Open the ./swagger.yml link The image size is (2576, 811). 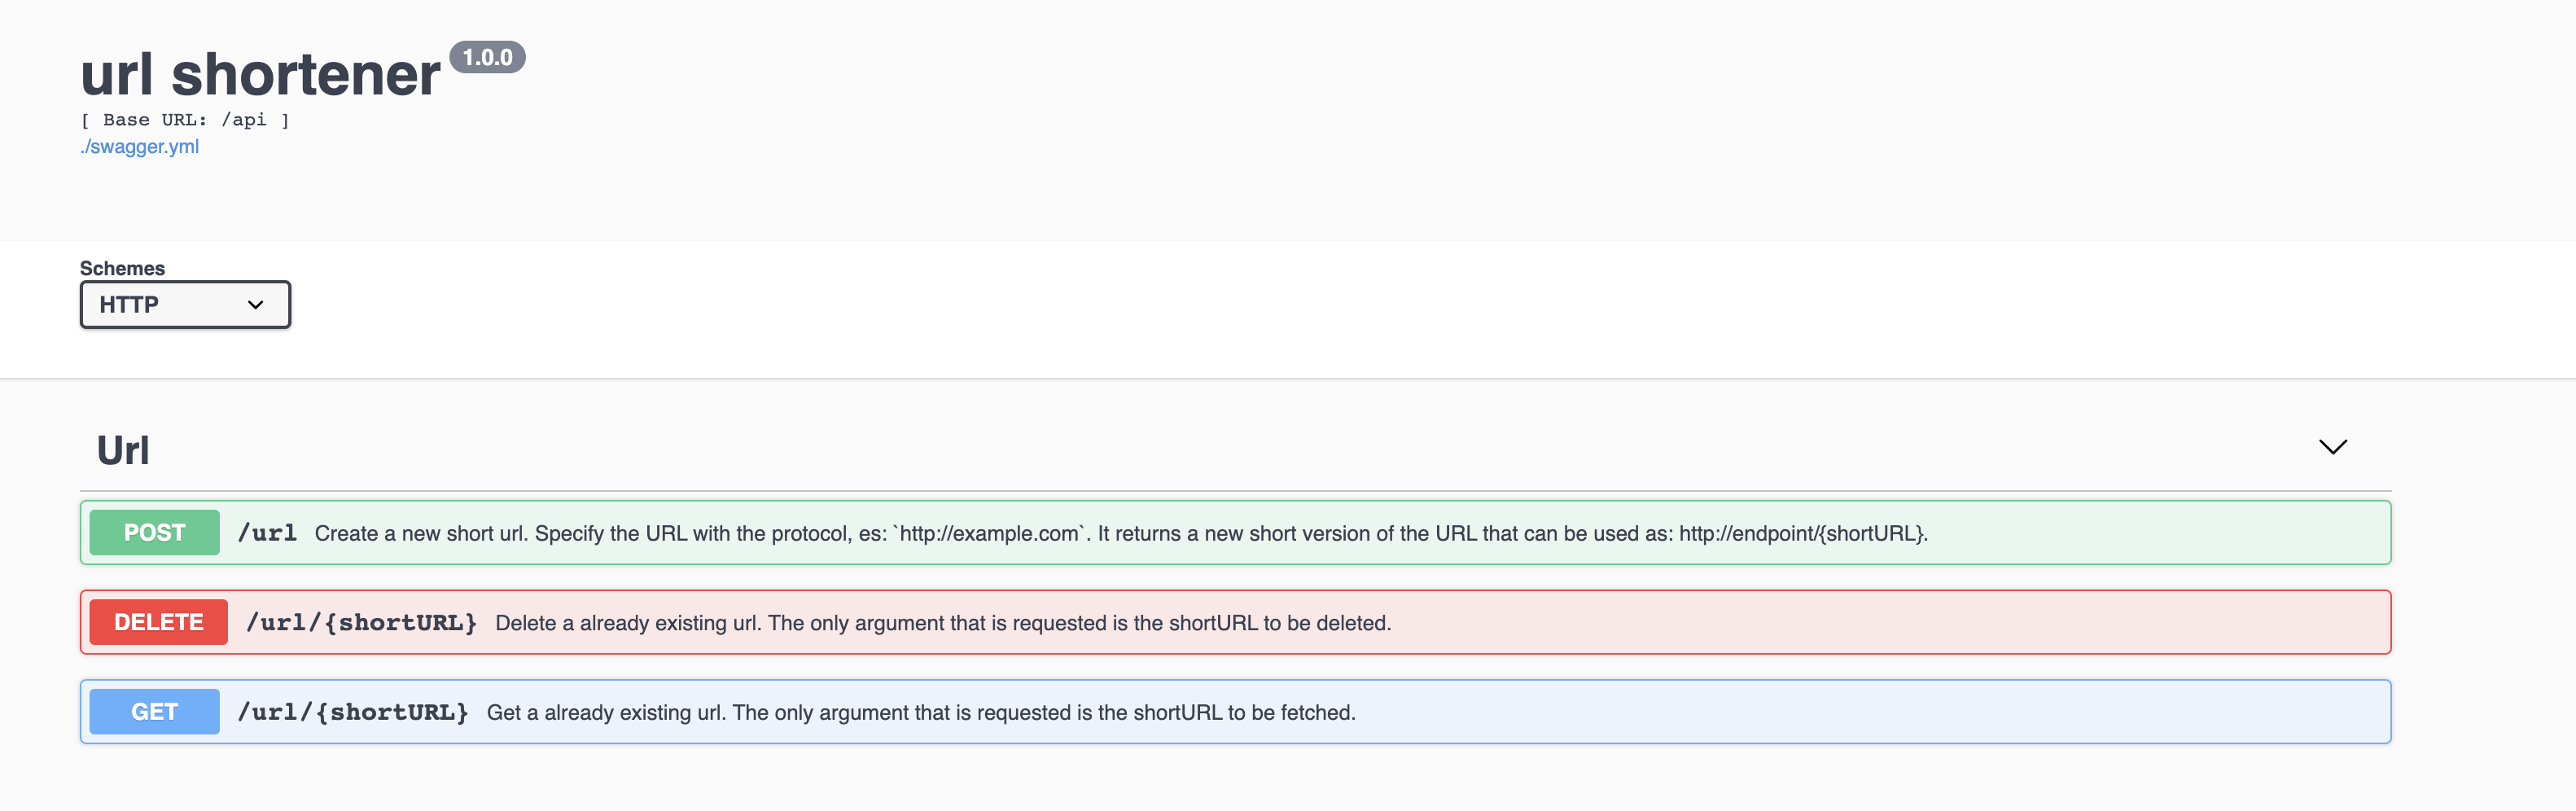[139, 147]
